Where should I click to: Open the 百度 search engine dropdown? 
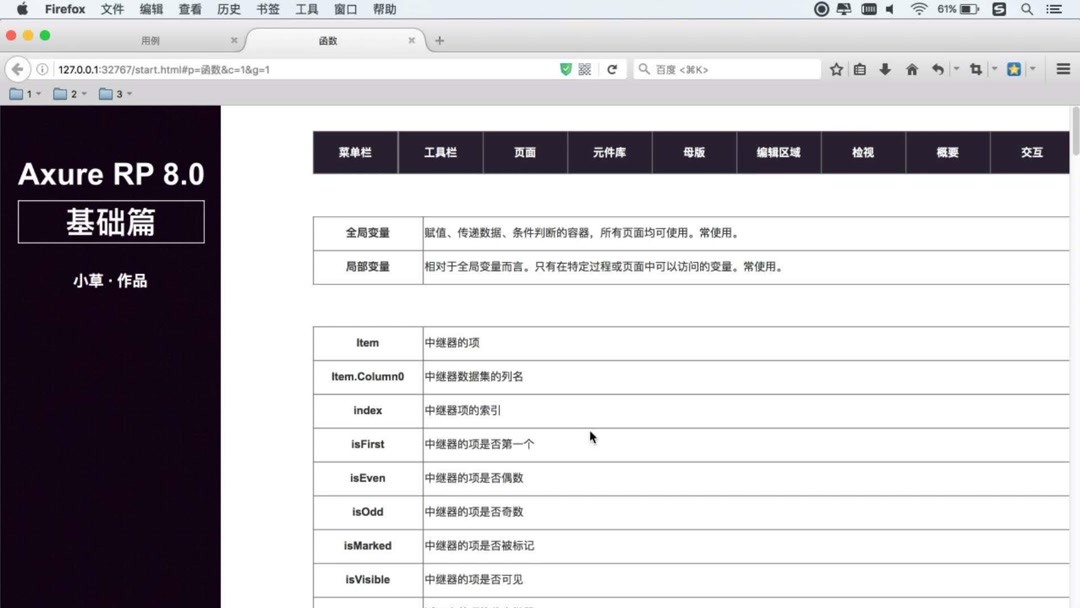644,70
